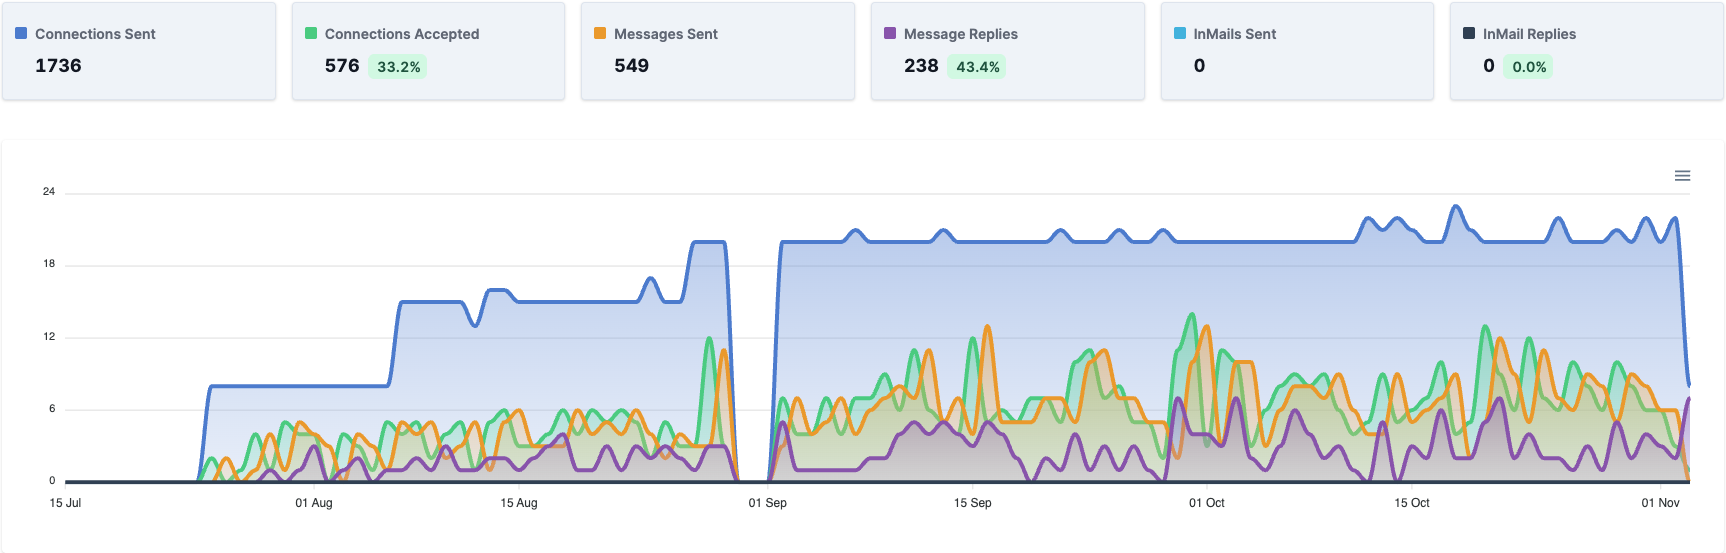
Task: Open the chart hamburger menu
Action: click(1682, 176)
